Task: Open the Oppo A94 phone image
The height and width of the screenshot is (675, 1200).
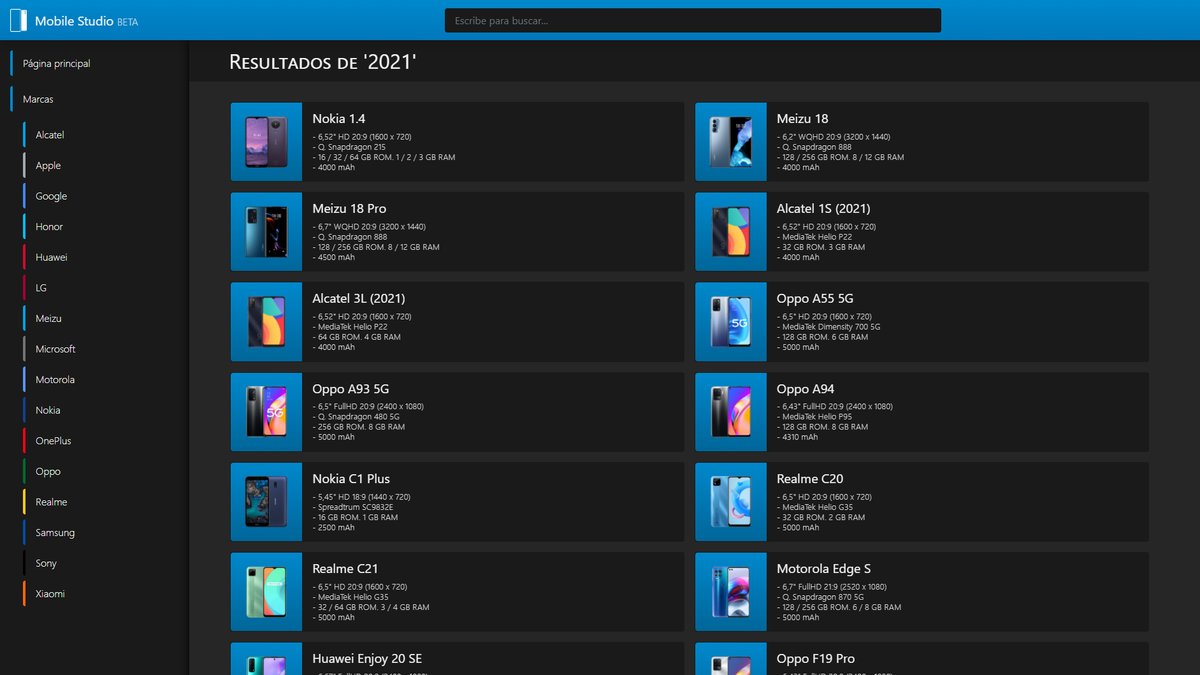Action: (x=731, y=412)
